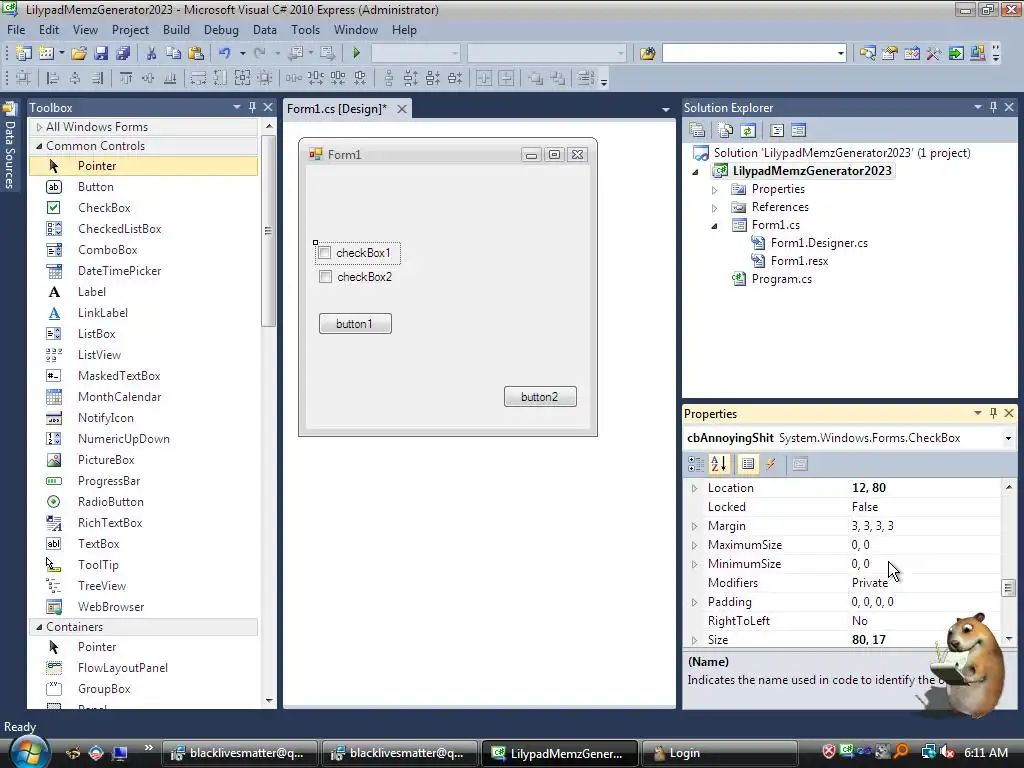Click the Open File folder icon

pyautogui.click(x=79, y=53)
